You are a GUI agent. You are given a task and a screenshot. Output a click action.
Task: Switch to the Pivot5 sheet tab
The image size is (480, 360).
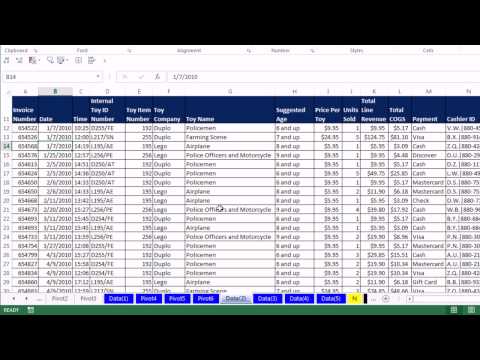coord(177,298)
